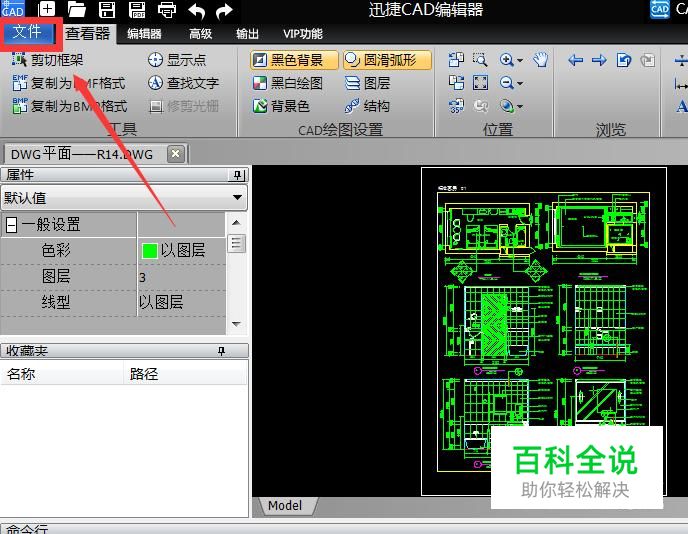Click the blue return-arrow icon in 浏览 group
Screen dimensions: 688x534
click(x=624, y=60)
